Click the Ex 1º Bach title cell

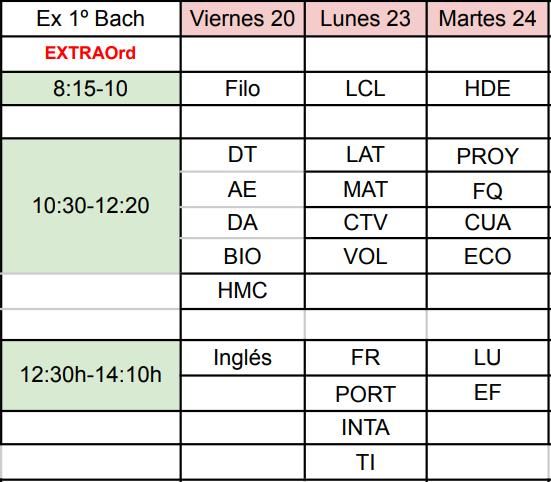pos(91,18)
